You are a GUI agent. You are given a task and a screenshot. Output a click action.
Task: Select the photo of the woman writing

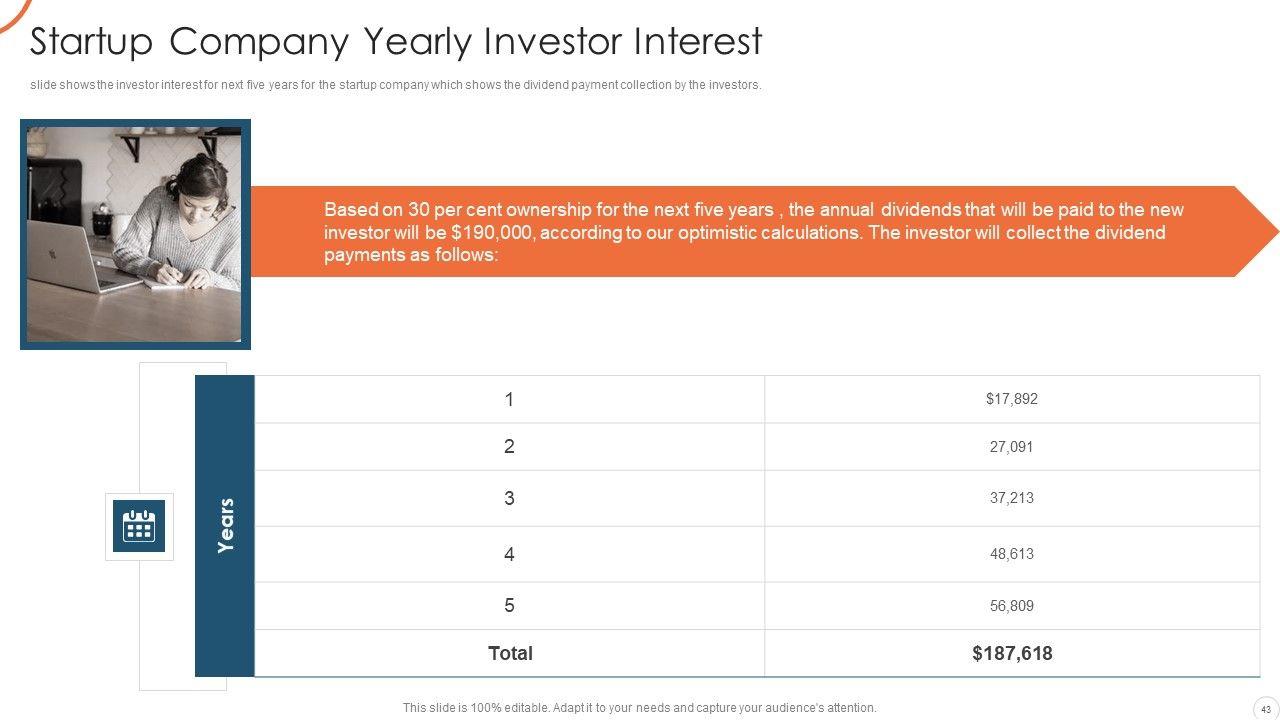pyautogui.click(x=135, y=234)
